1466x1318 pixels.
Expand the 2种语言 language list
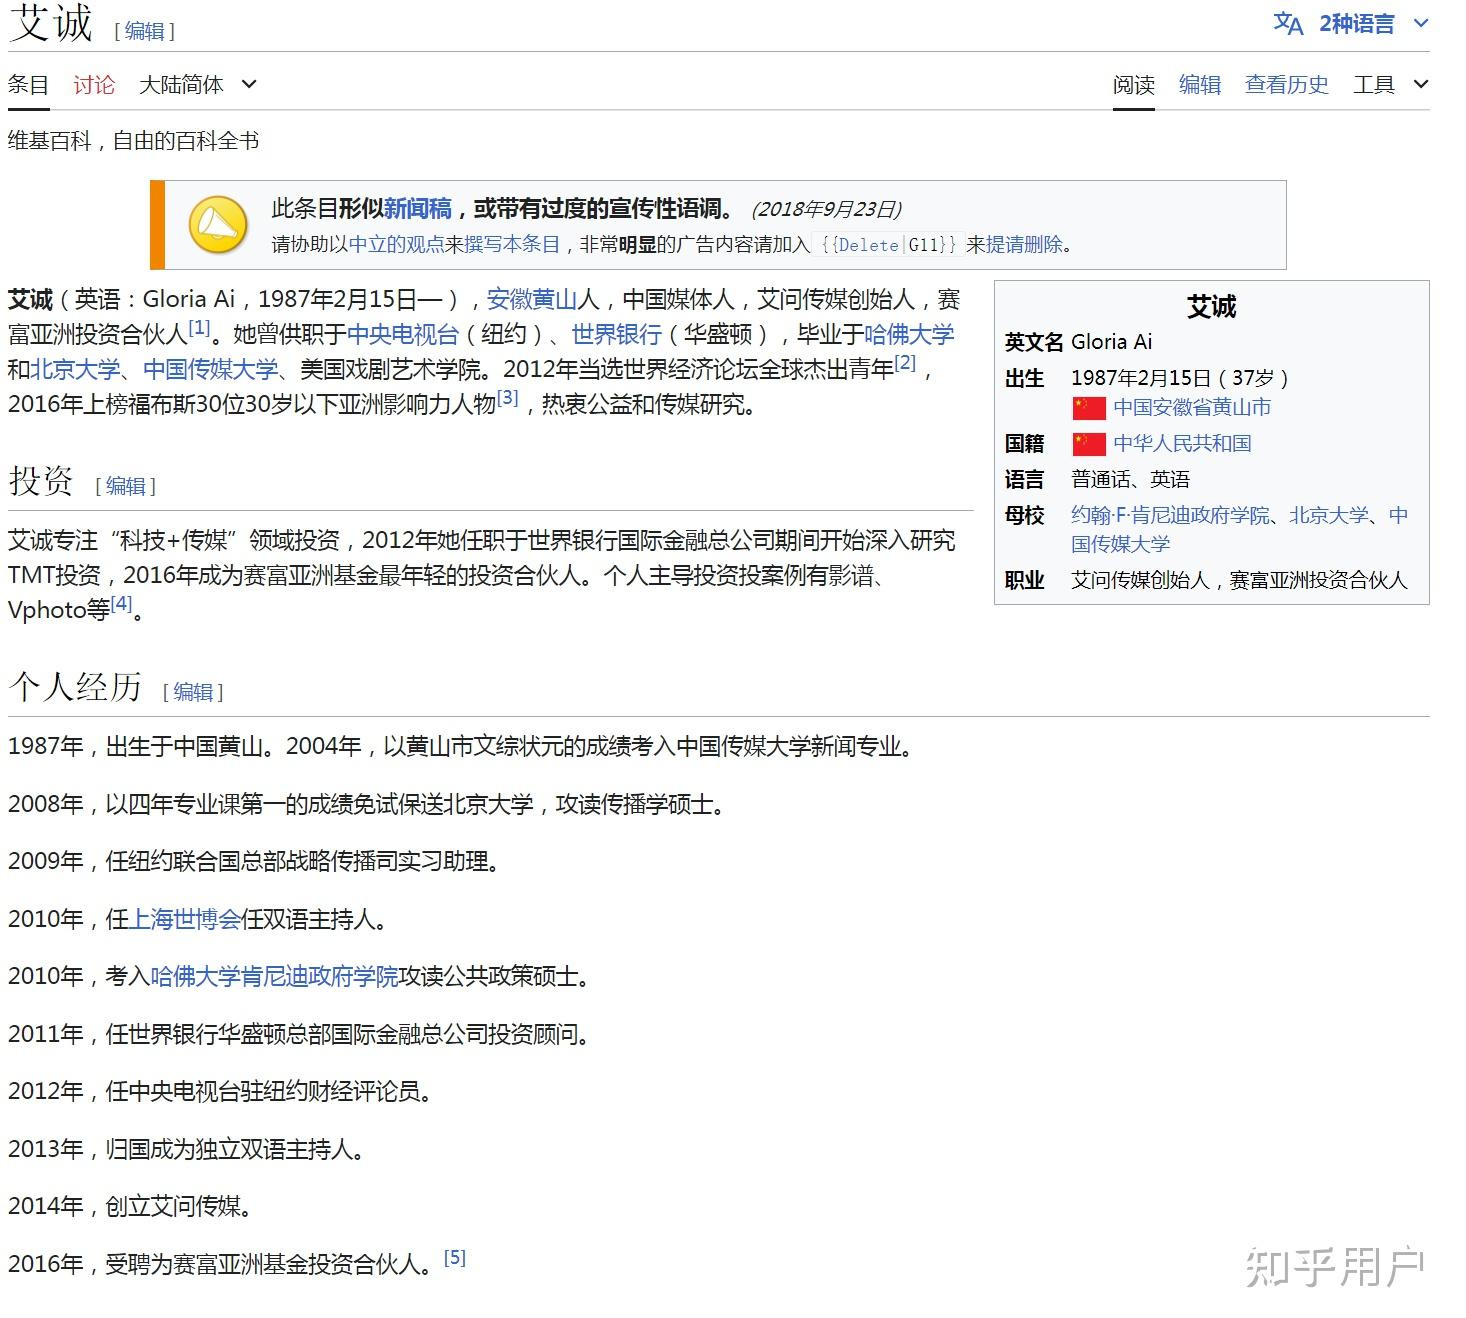pyautogui.click(x=1374, y=24)
